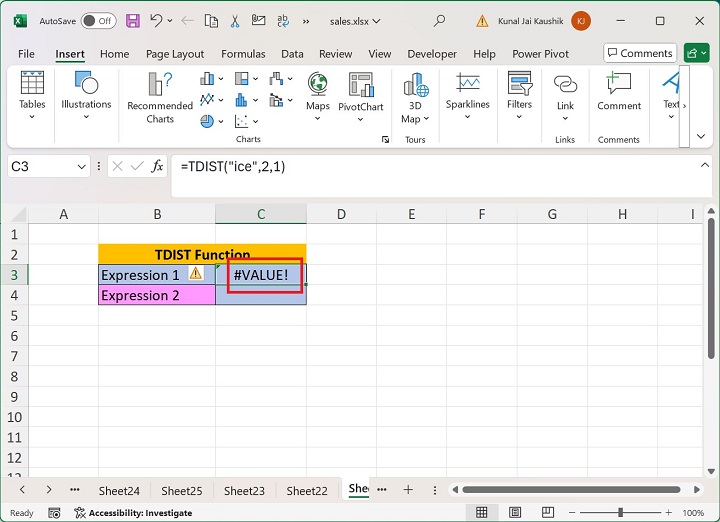Click the Copy icon in quick access toolbar
Screen dimensions: 720x522
(211, 21)
